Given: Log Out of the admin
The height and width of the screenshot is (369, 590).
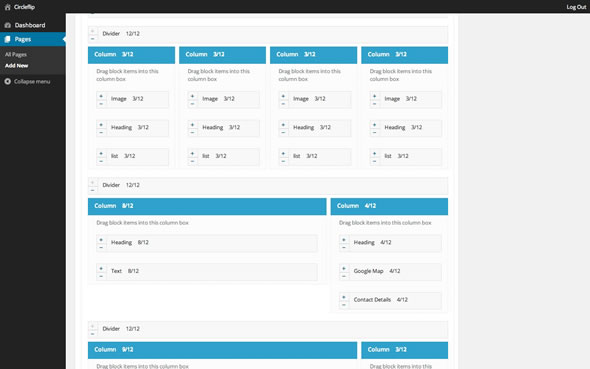Looking at the screenshot, I should tap(576, 7).
